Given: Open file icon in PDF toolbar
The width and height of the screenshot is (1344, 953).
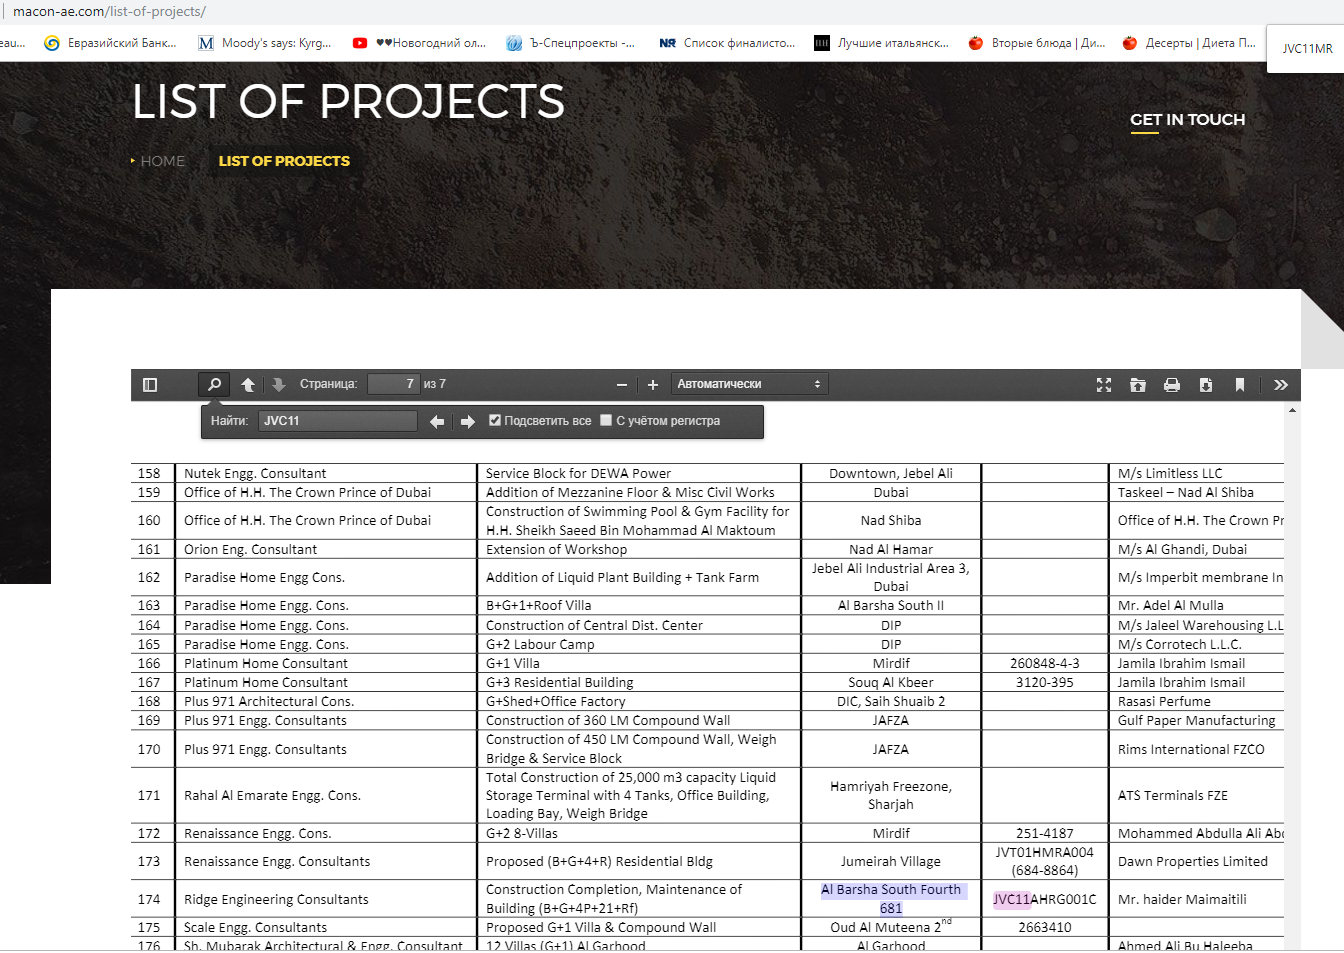Looking at the screenshot, I should (x=1138, y=385).
